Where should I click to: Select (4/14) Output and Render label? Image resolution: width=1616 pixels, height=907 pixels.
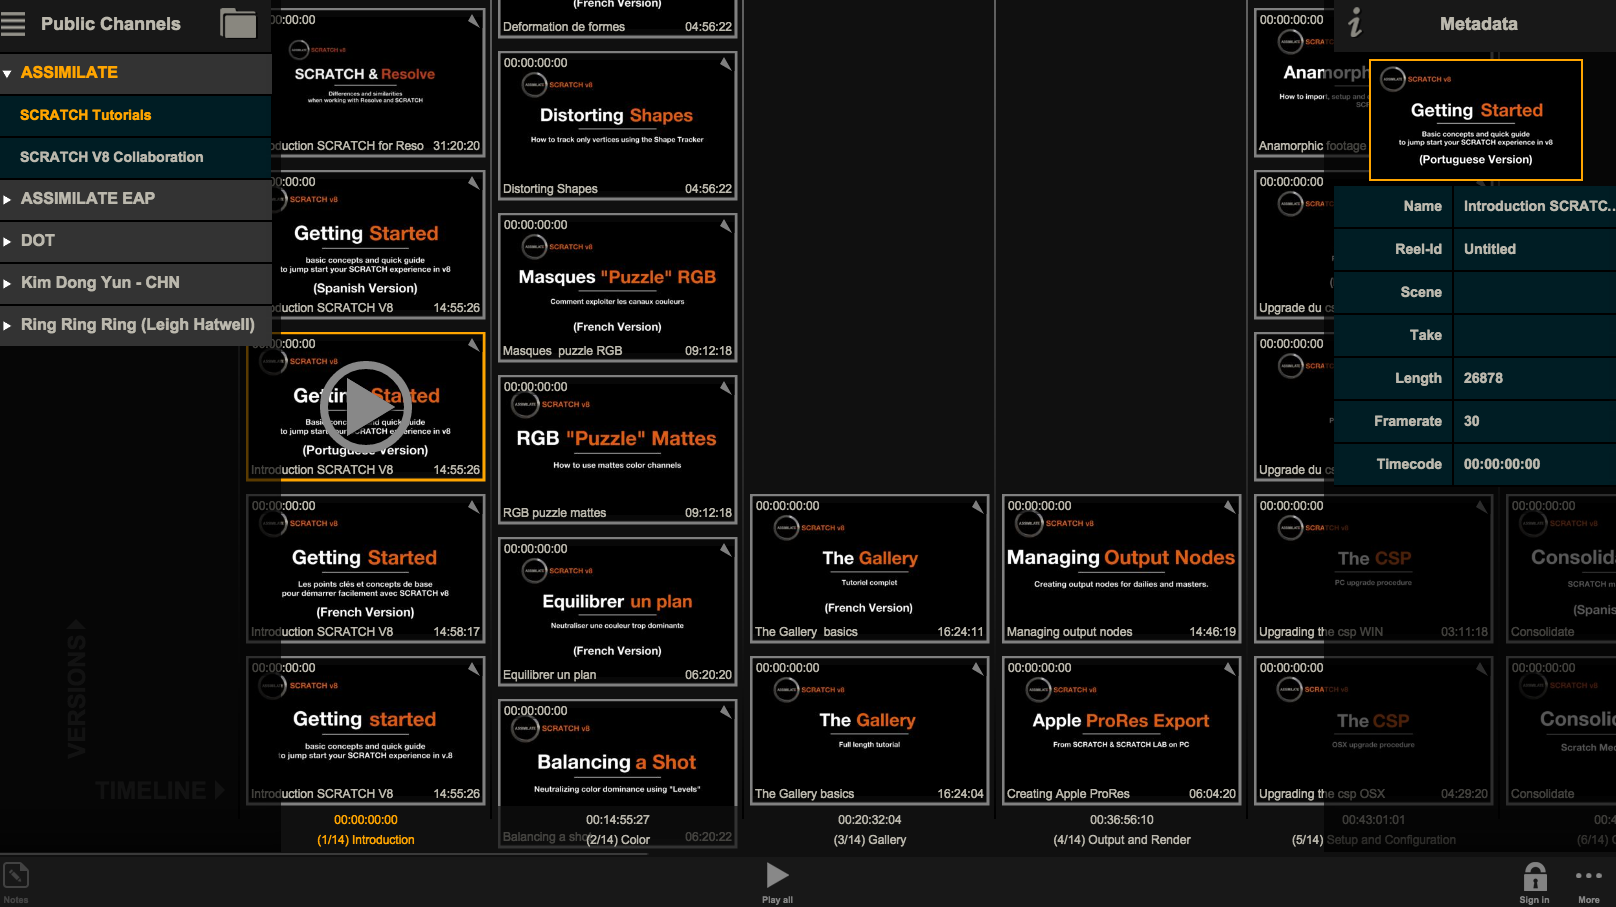1122,840
